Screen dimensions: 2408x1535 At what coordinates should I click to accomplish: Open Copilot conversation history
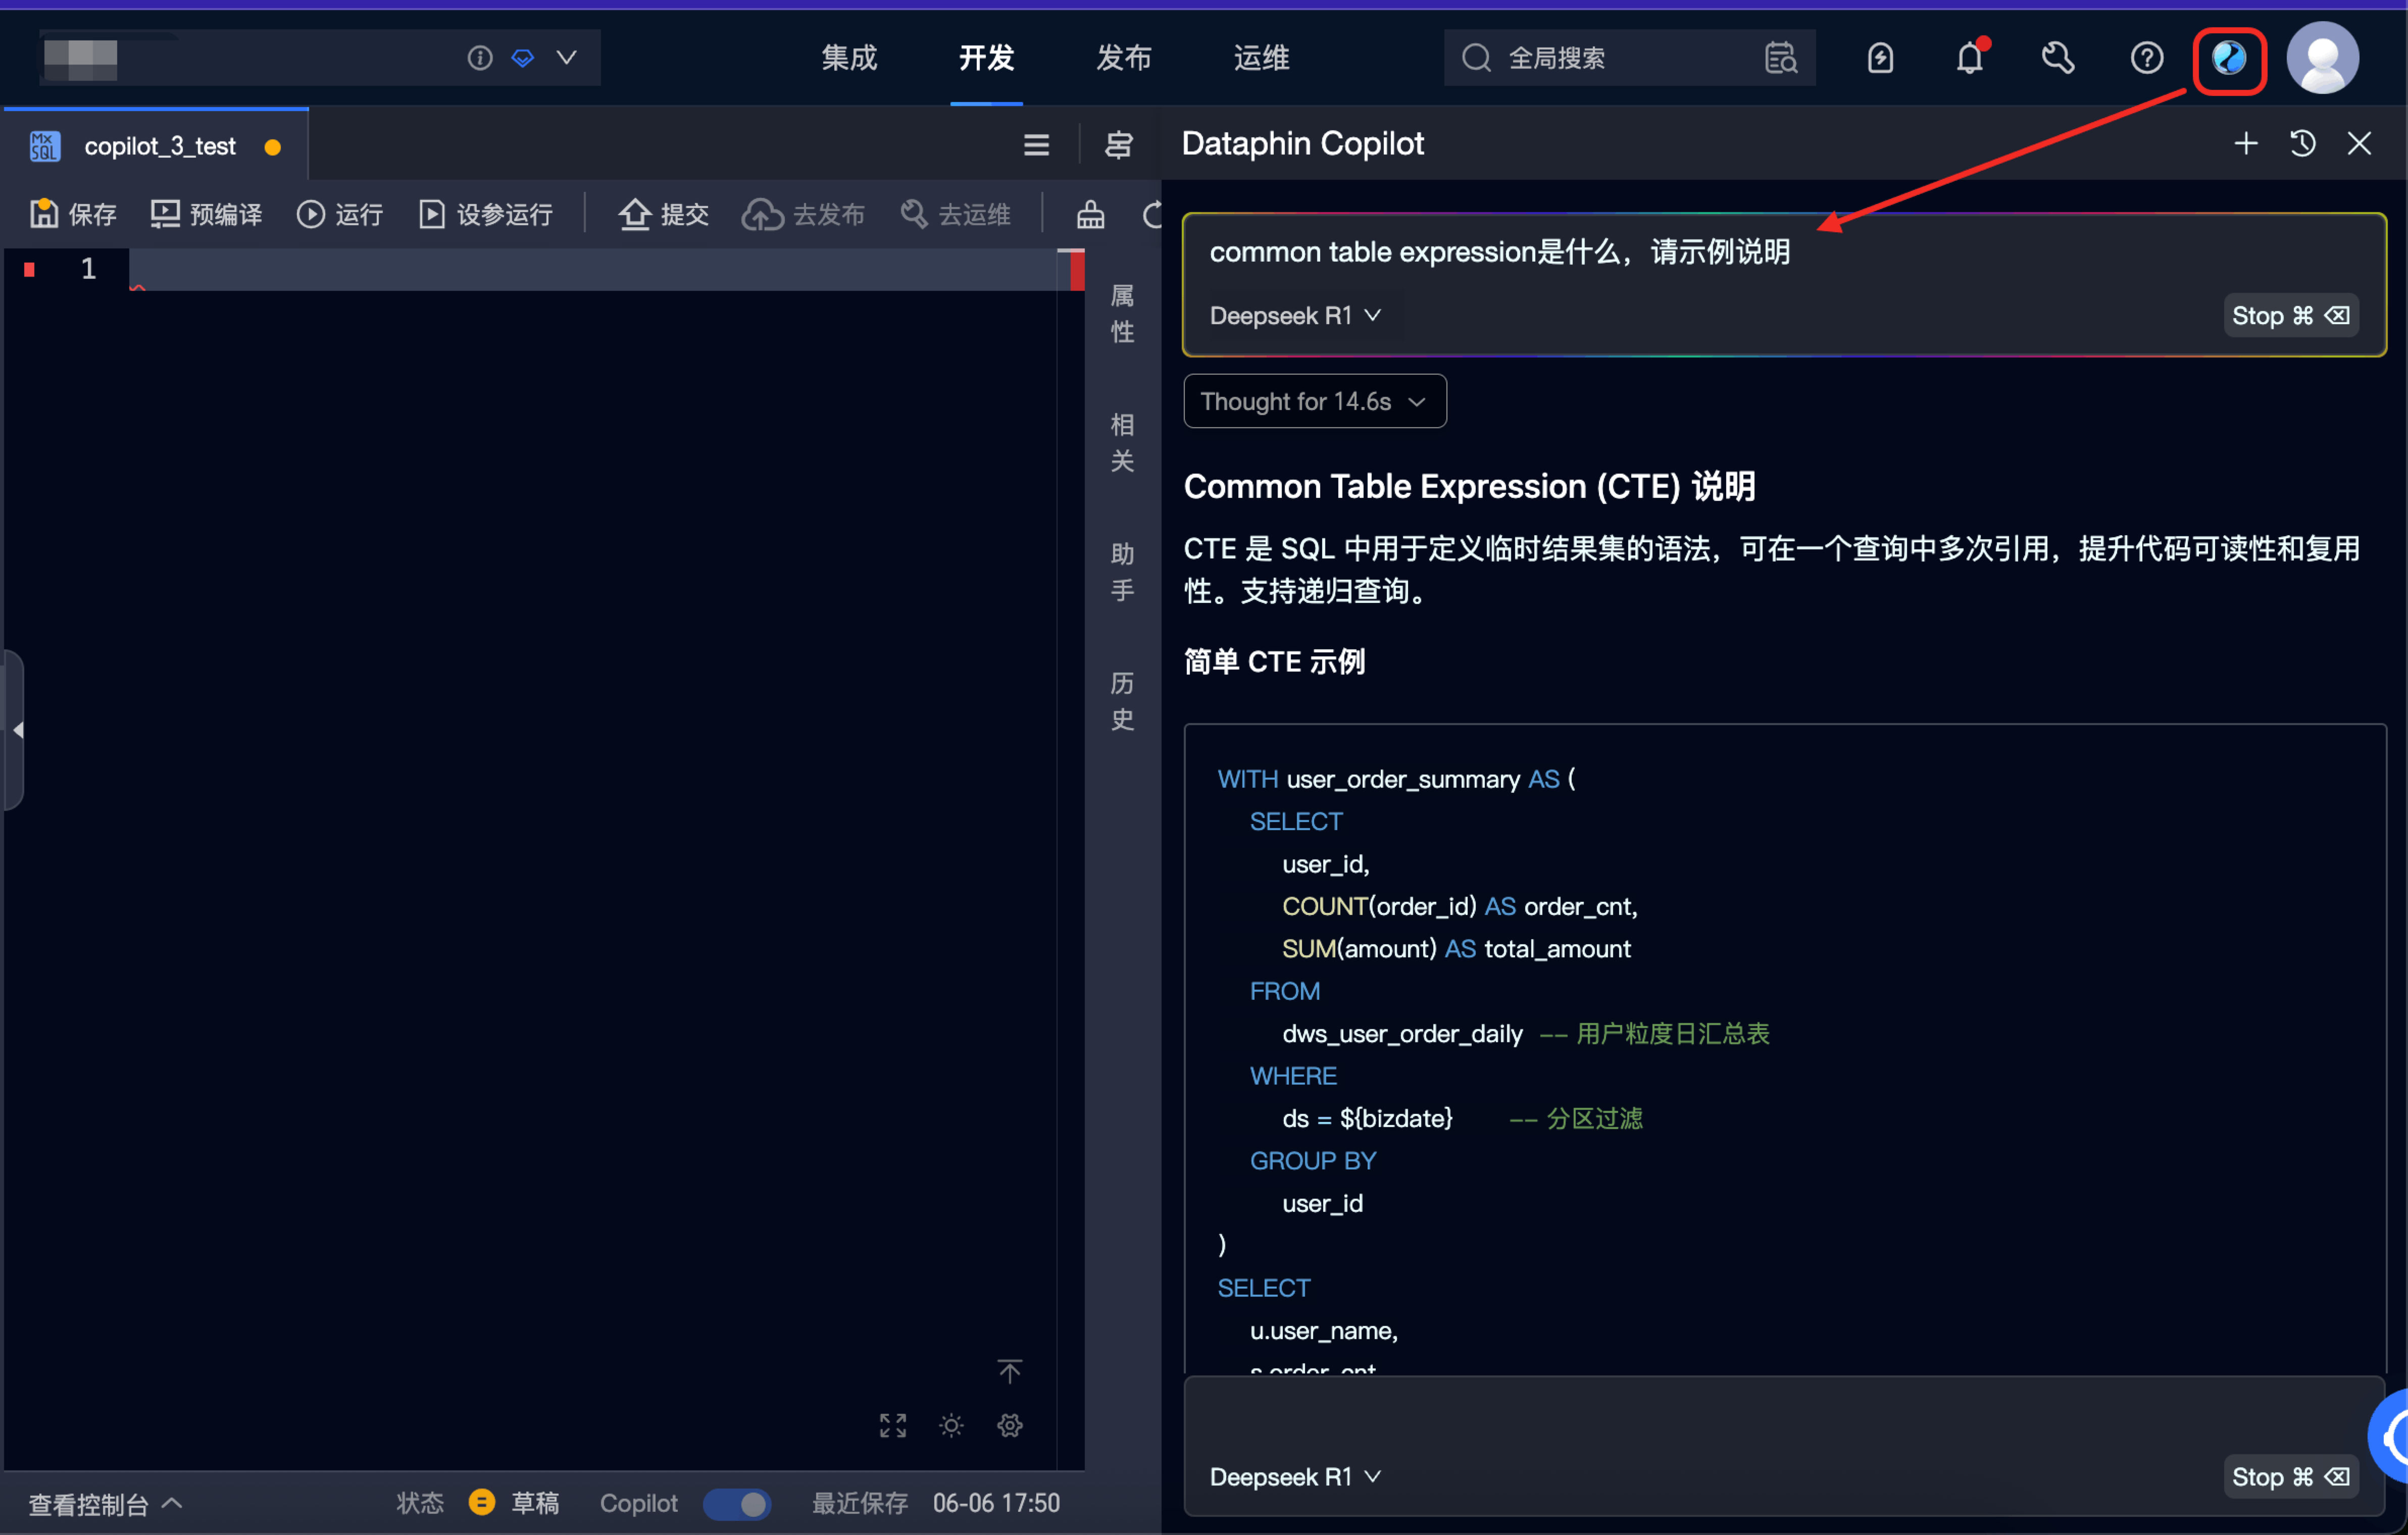click(x=2303, y=143)
